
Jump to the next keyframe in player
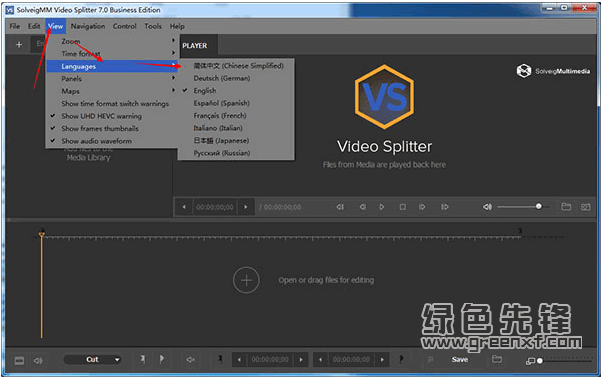(444, 207)
